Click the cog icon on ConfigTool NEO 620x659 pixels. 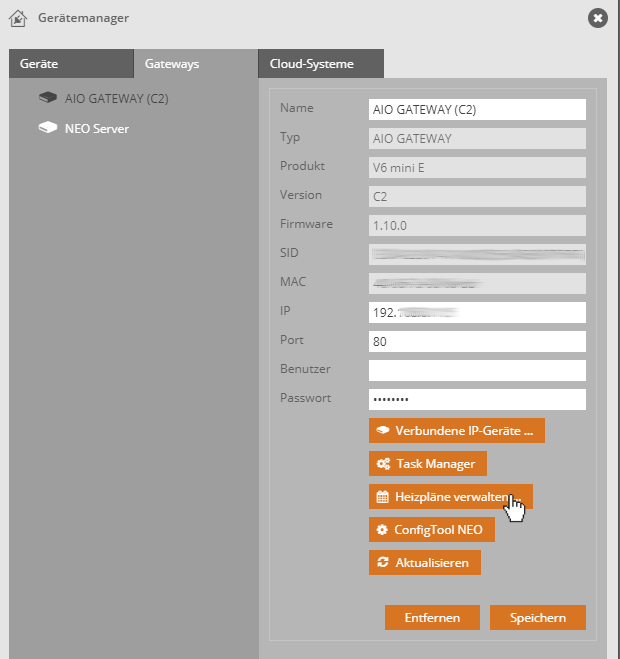click(382, 530)
